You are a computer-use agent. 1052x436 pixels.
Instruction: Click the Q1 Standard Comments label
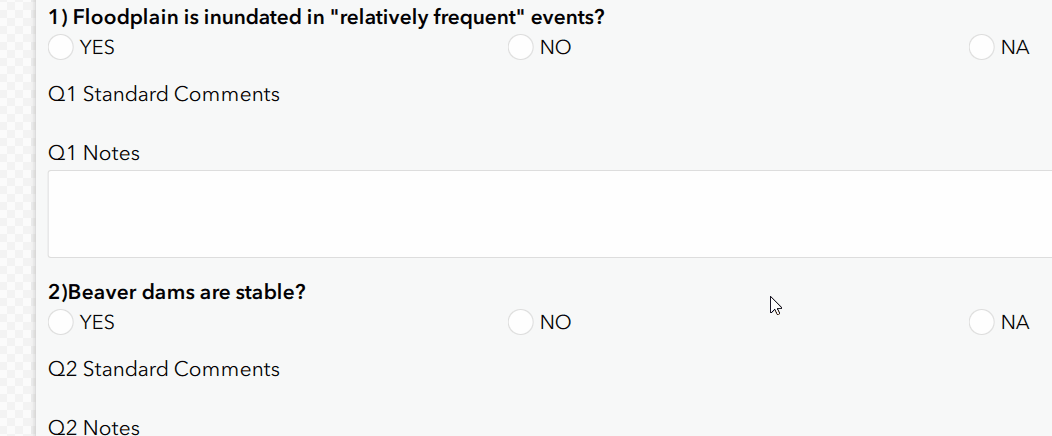(x=164, y=95)
